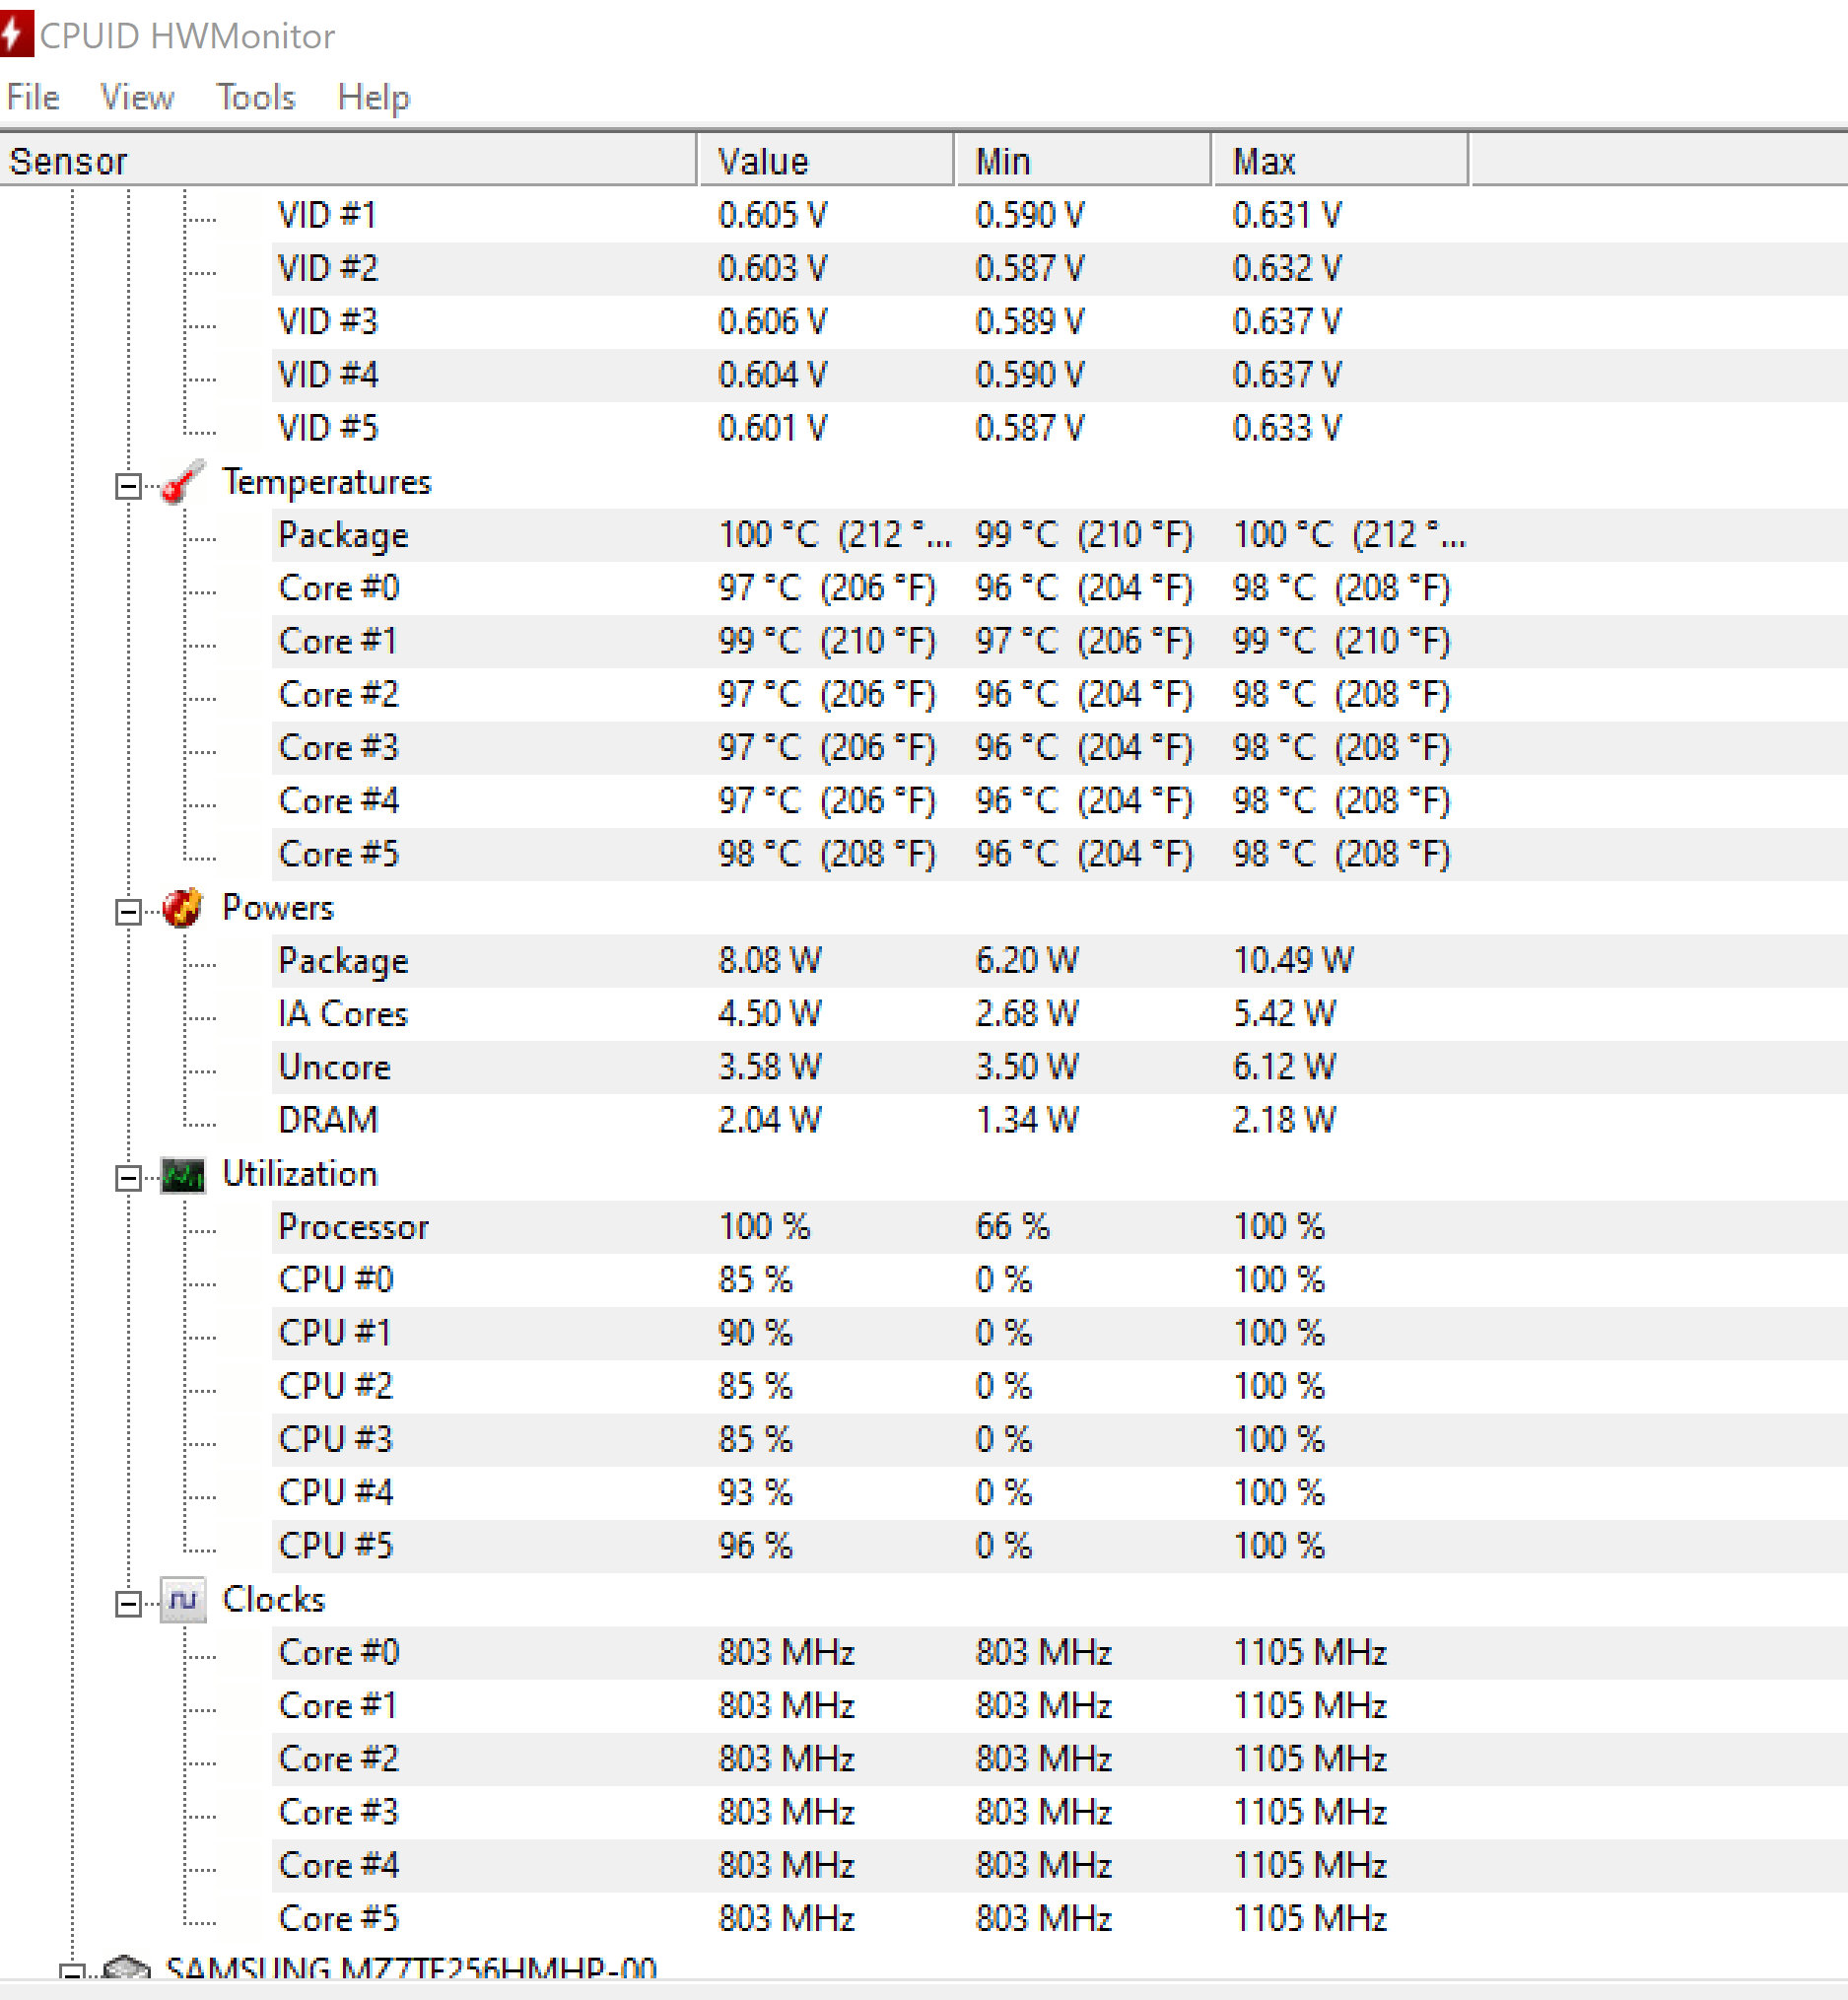The image size is (1848, 2000).
Task: Select the VID #1 row
Action: (1059, 215)
